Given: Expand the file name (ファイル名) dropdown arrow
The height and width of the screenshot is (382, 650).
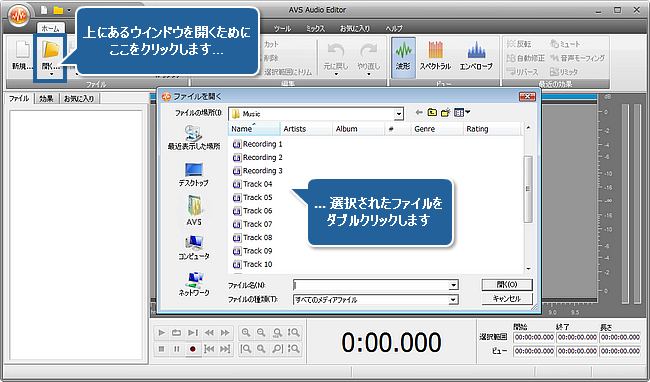Looking at the screenshot, I should coord(454,285).
